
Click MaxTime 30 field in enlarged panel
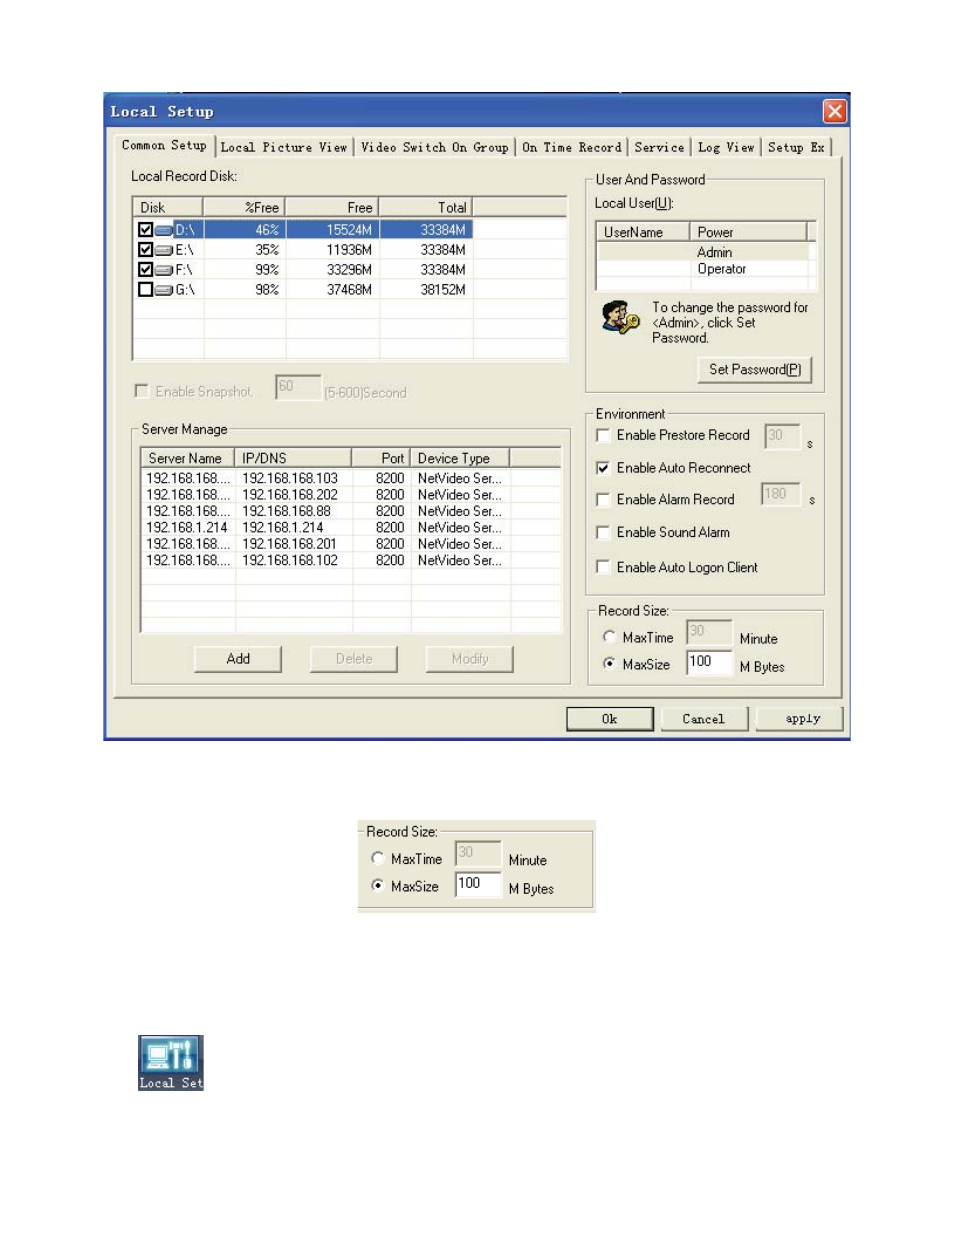tap(478, 853)
